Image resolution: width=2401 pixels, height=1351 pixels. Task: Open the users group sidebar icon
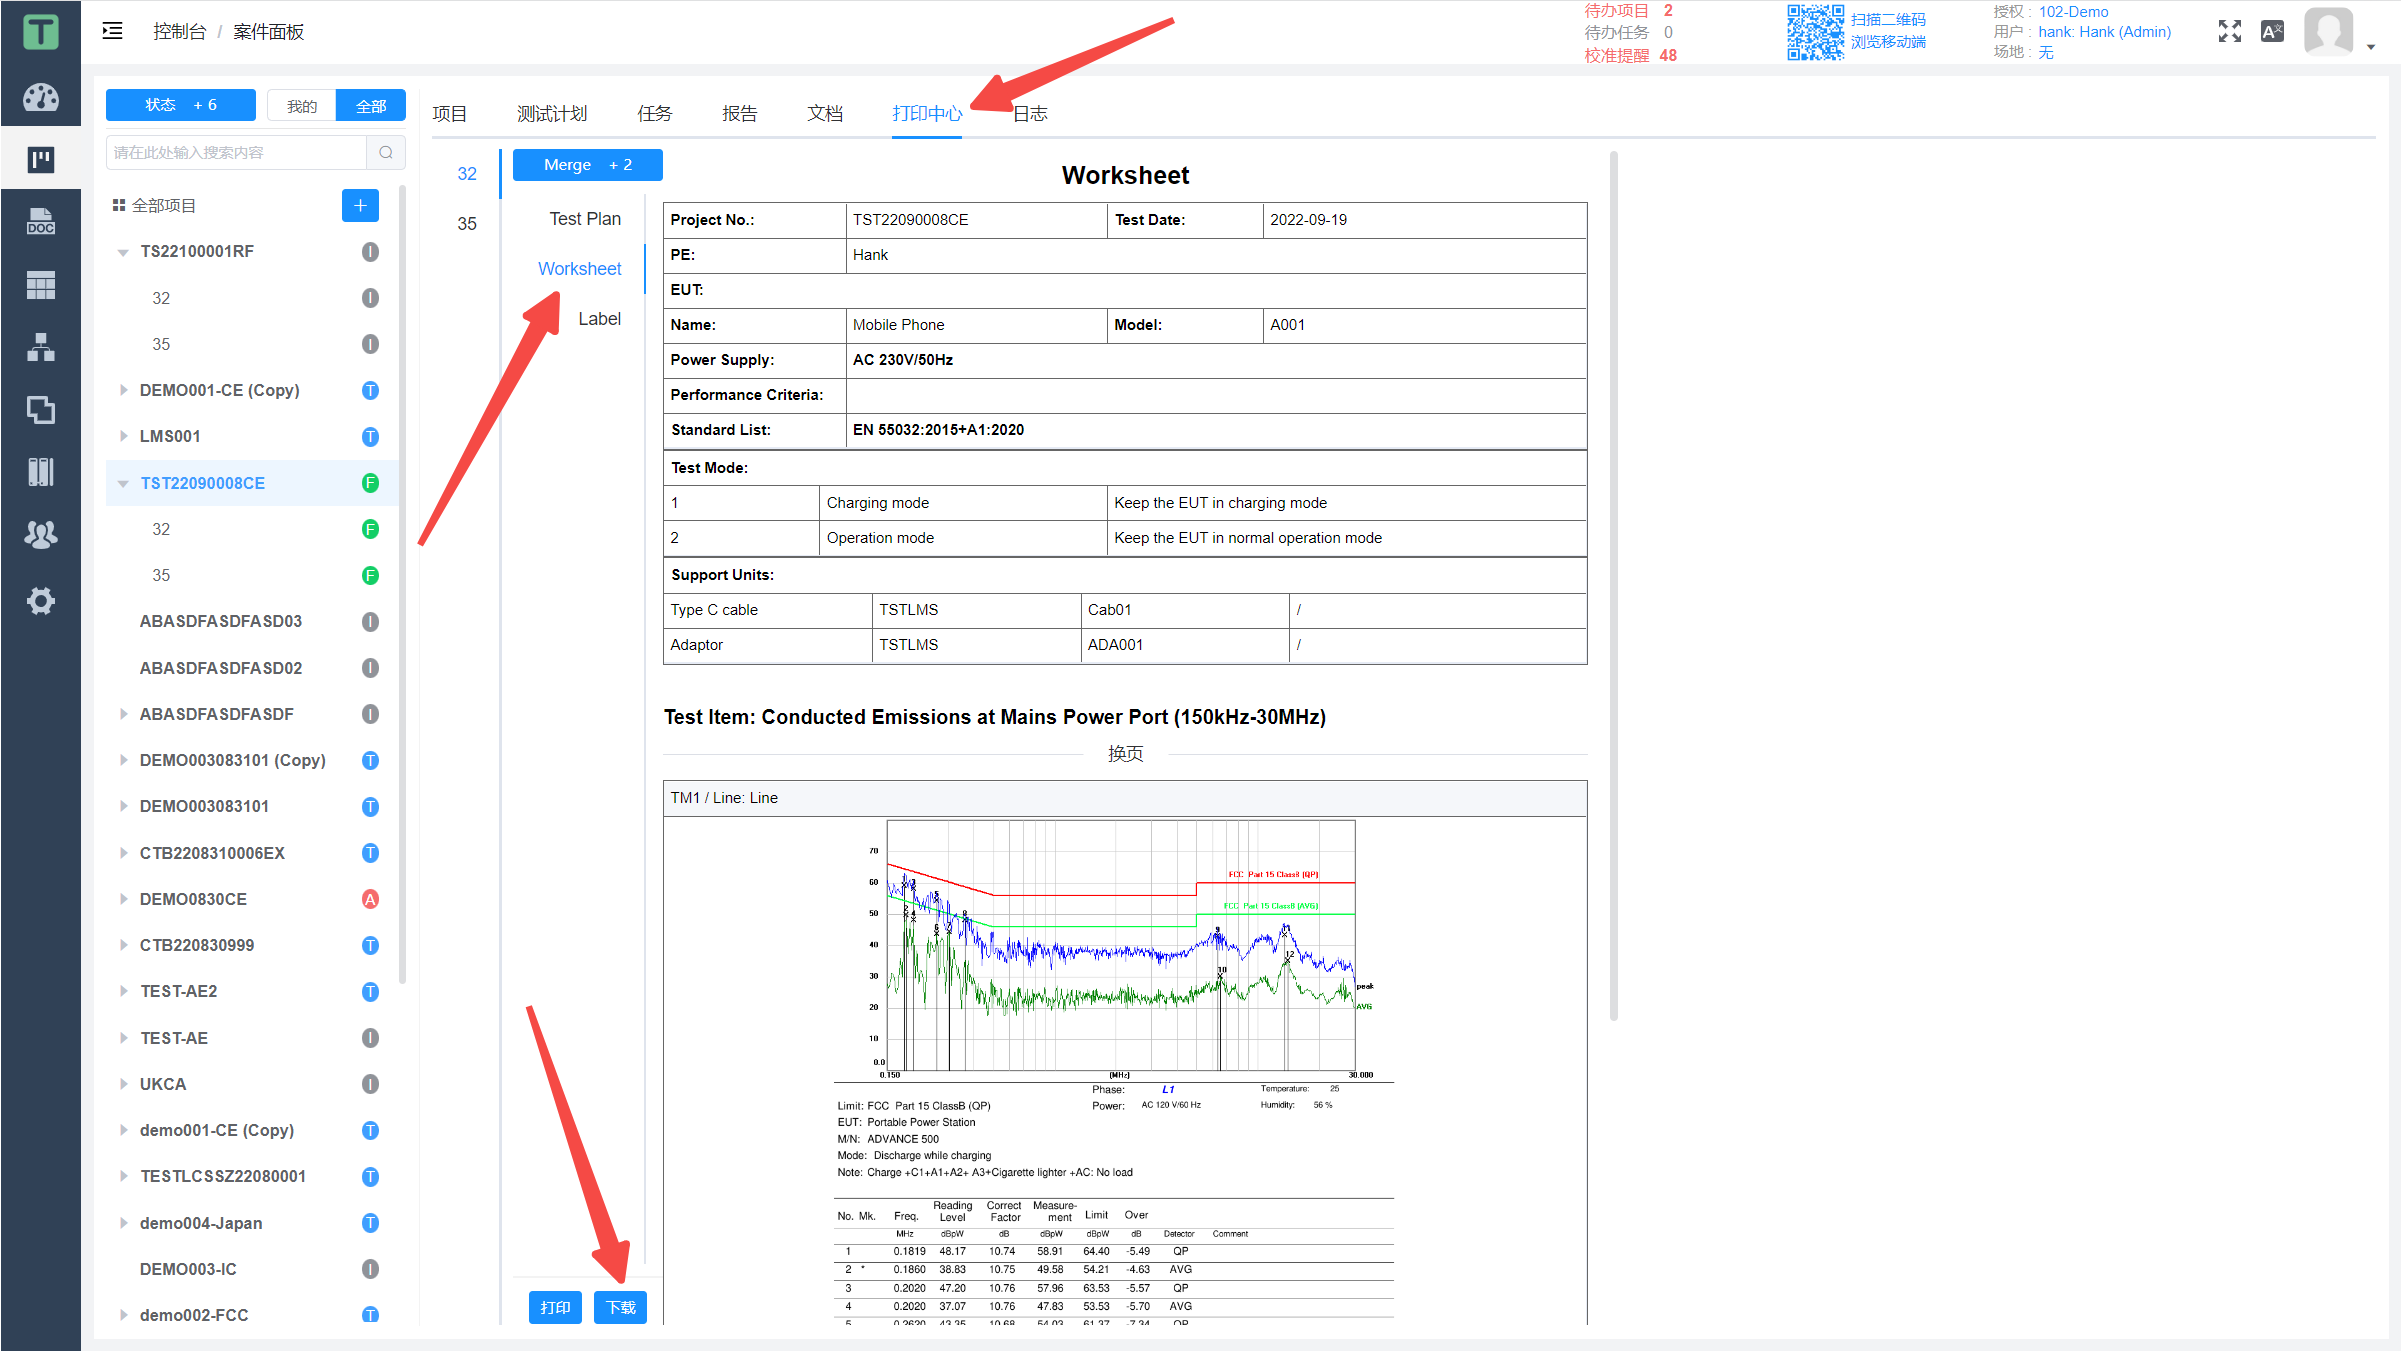[x=41, y=535]
